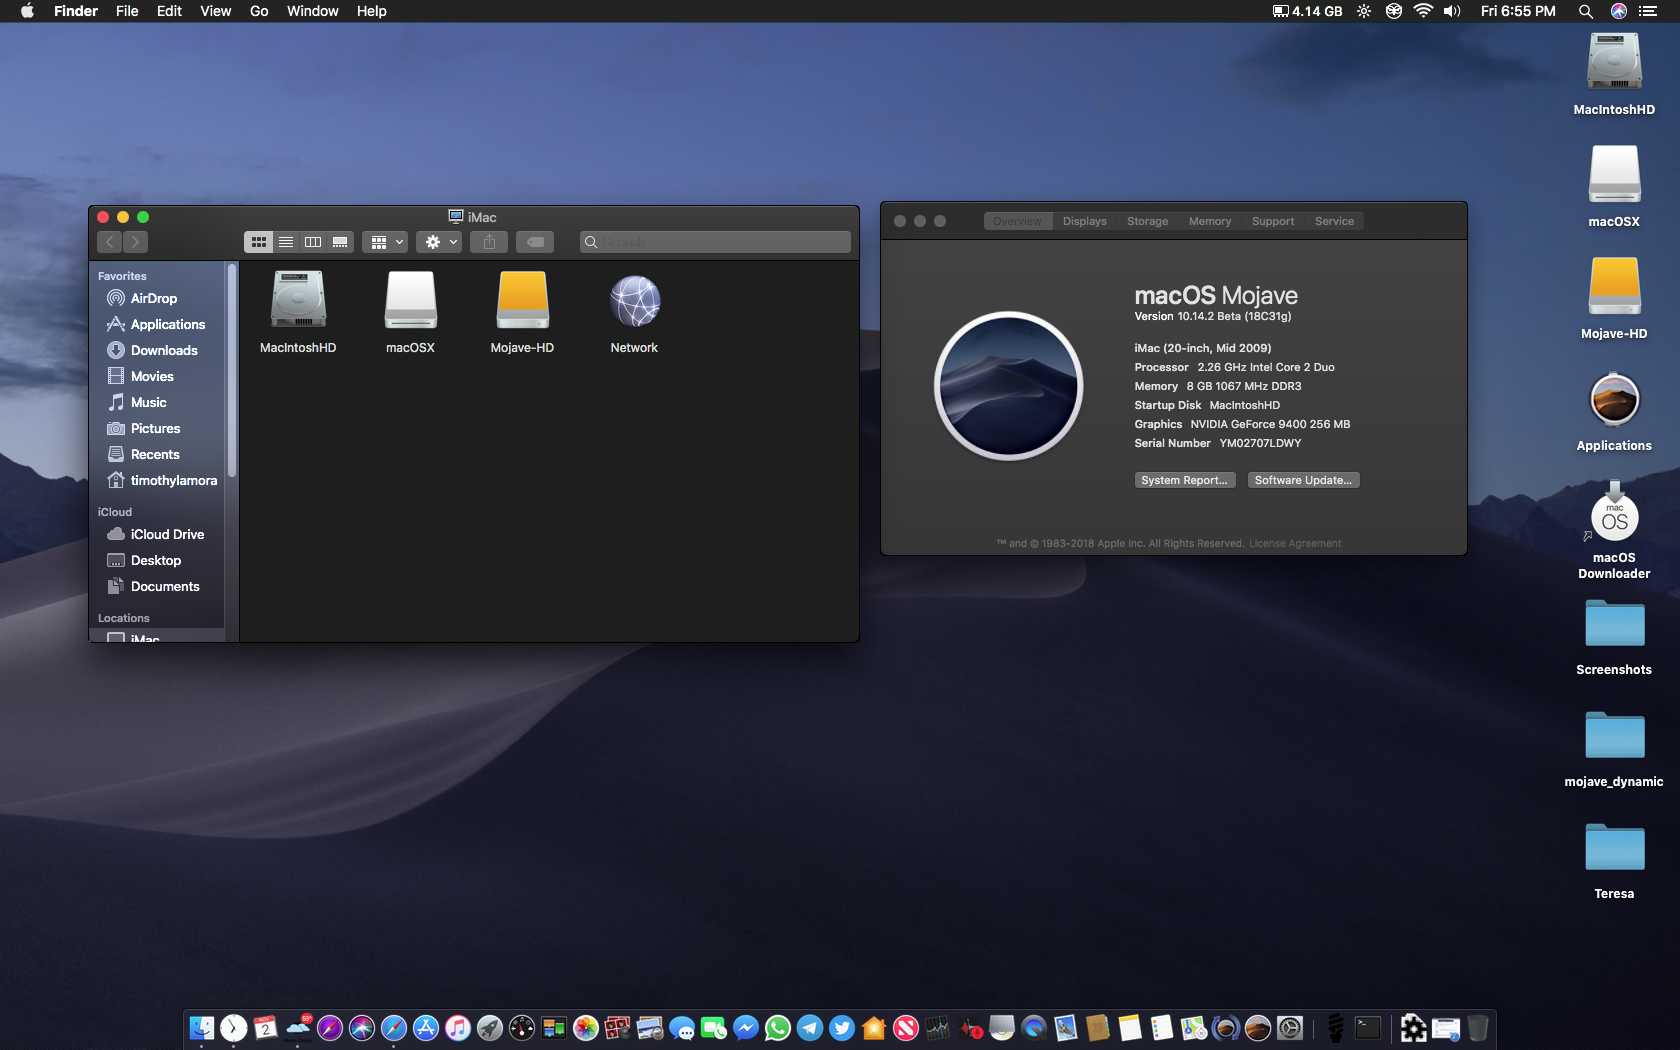1680x1050 pixels.
Task: Select Mojave-HD drive on desktop
Action: click(x=1614, y=298)
